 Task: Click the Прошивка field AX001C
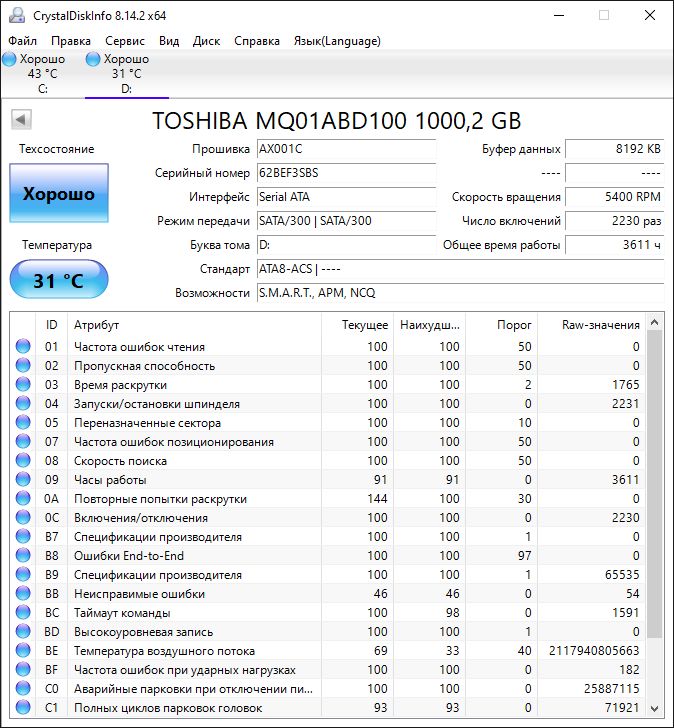tap(345, 149)
